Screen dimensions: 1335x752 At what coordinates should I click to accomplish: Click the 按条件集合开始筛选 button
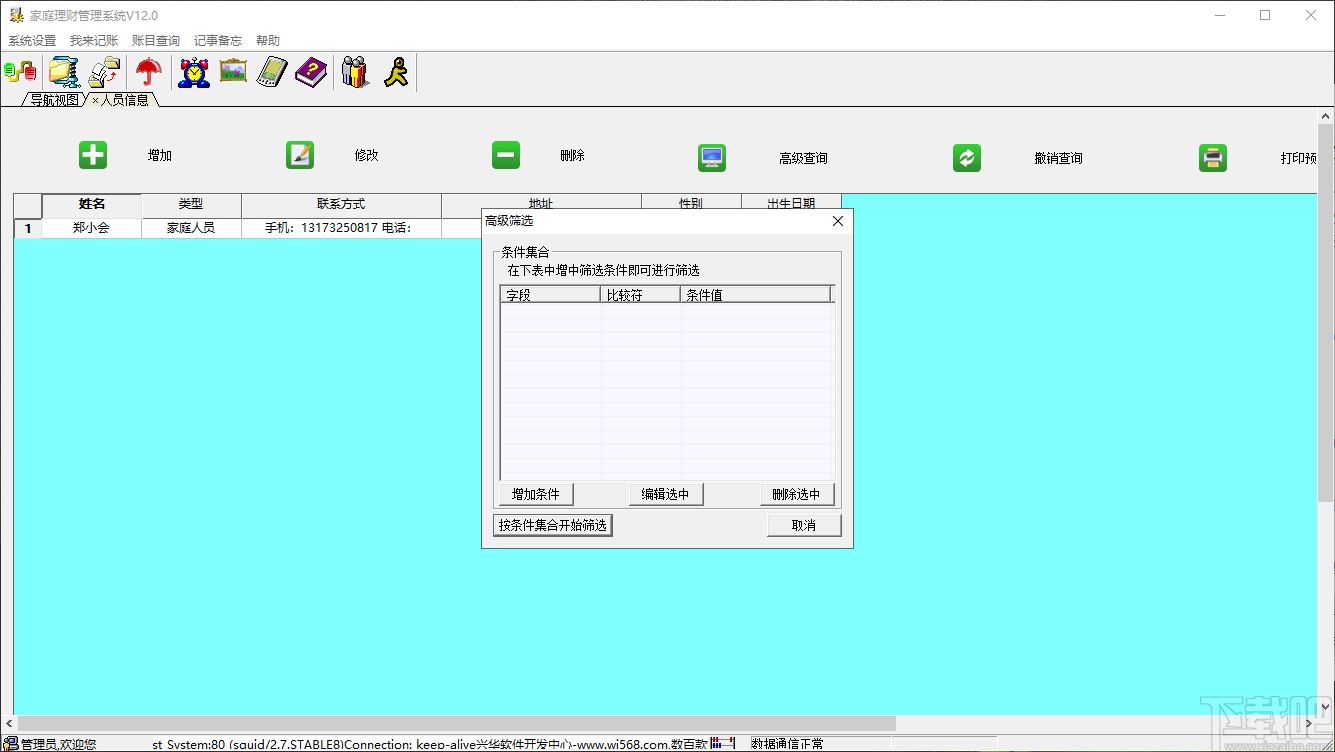pos(552,524)
